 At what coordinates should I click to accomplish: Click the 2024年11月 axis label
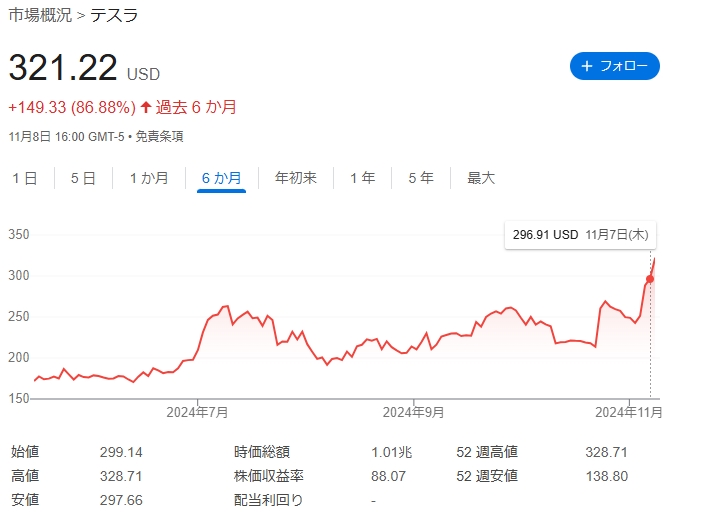629,412
